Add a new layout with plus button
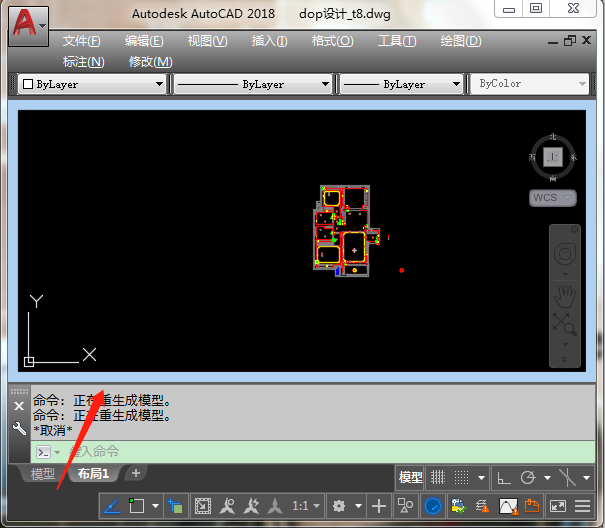Image resolution: width=605 pixels, height=528 pixels. pos(135,473)
